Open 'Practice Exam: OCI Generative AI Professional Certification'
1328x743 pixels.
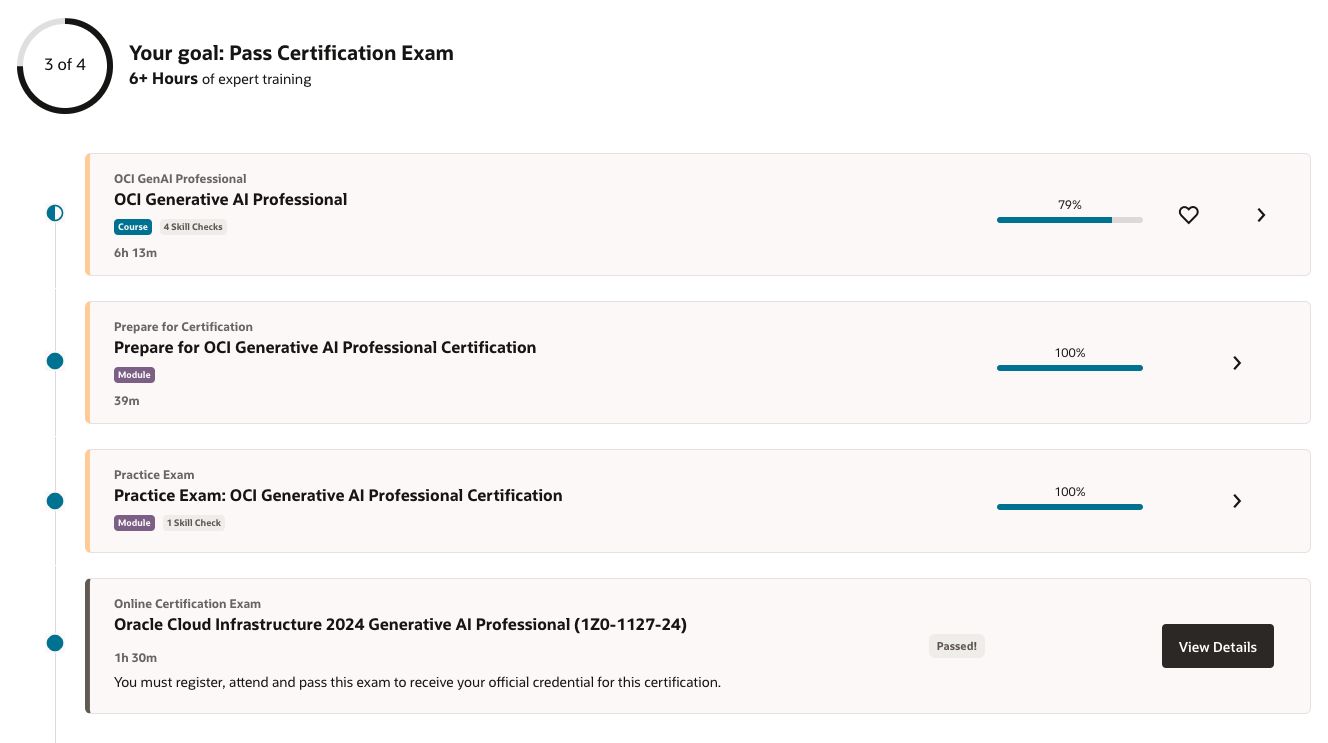[339, 495]
